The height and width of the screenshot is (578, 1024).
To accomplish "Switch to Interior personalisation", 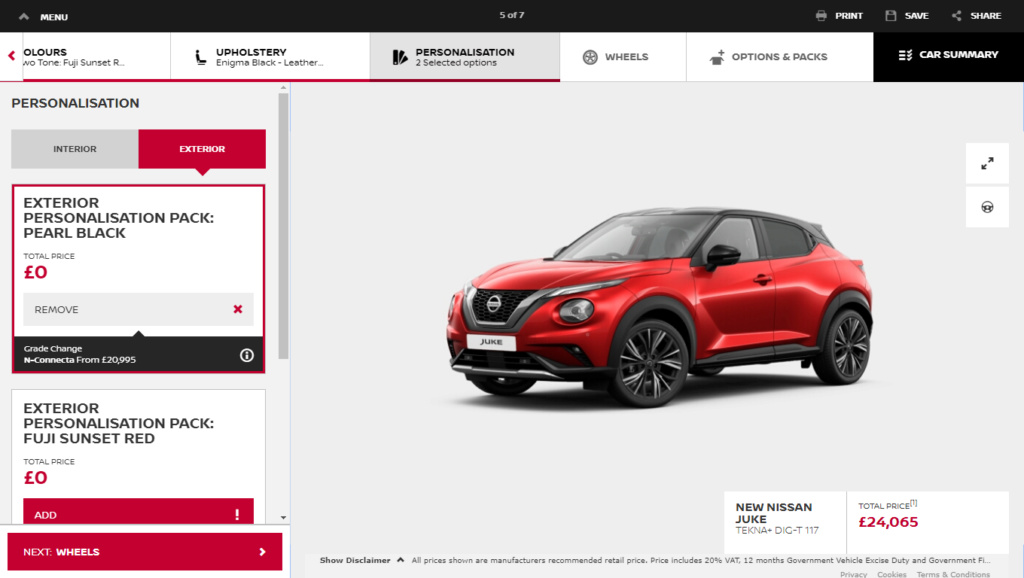I will pyautogui.click(x=74, y=149).
